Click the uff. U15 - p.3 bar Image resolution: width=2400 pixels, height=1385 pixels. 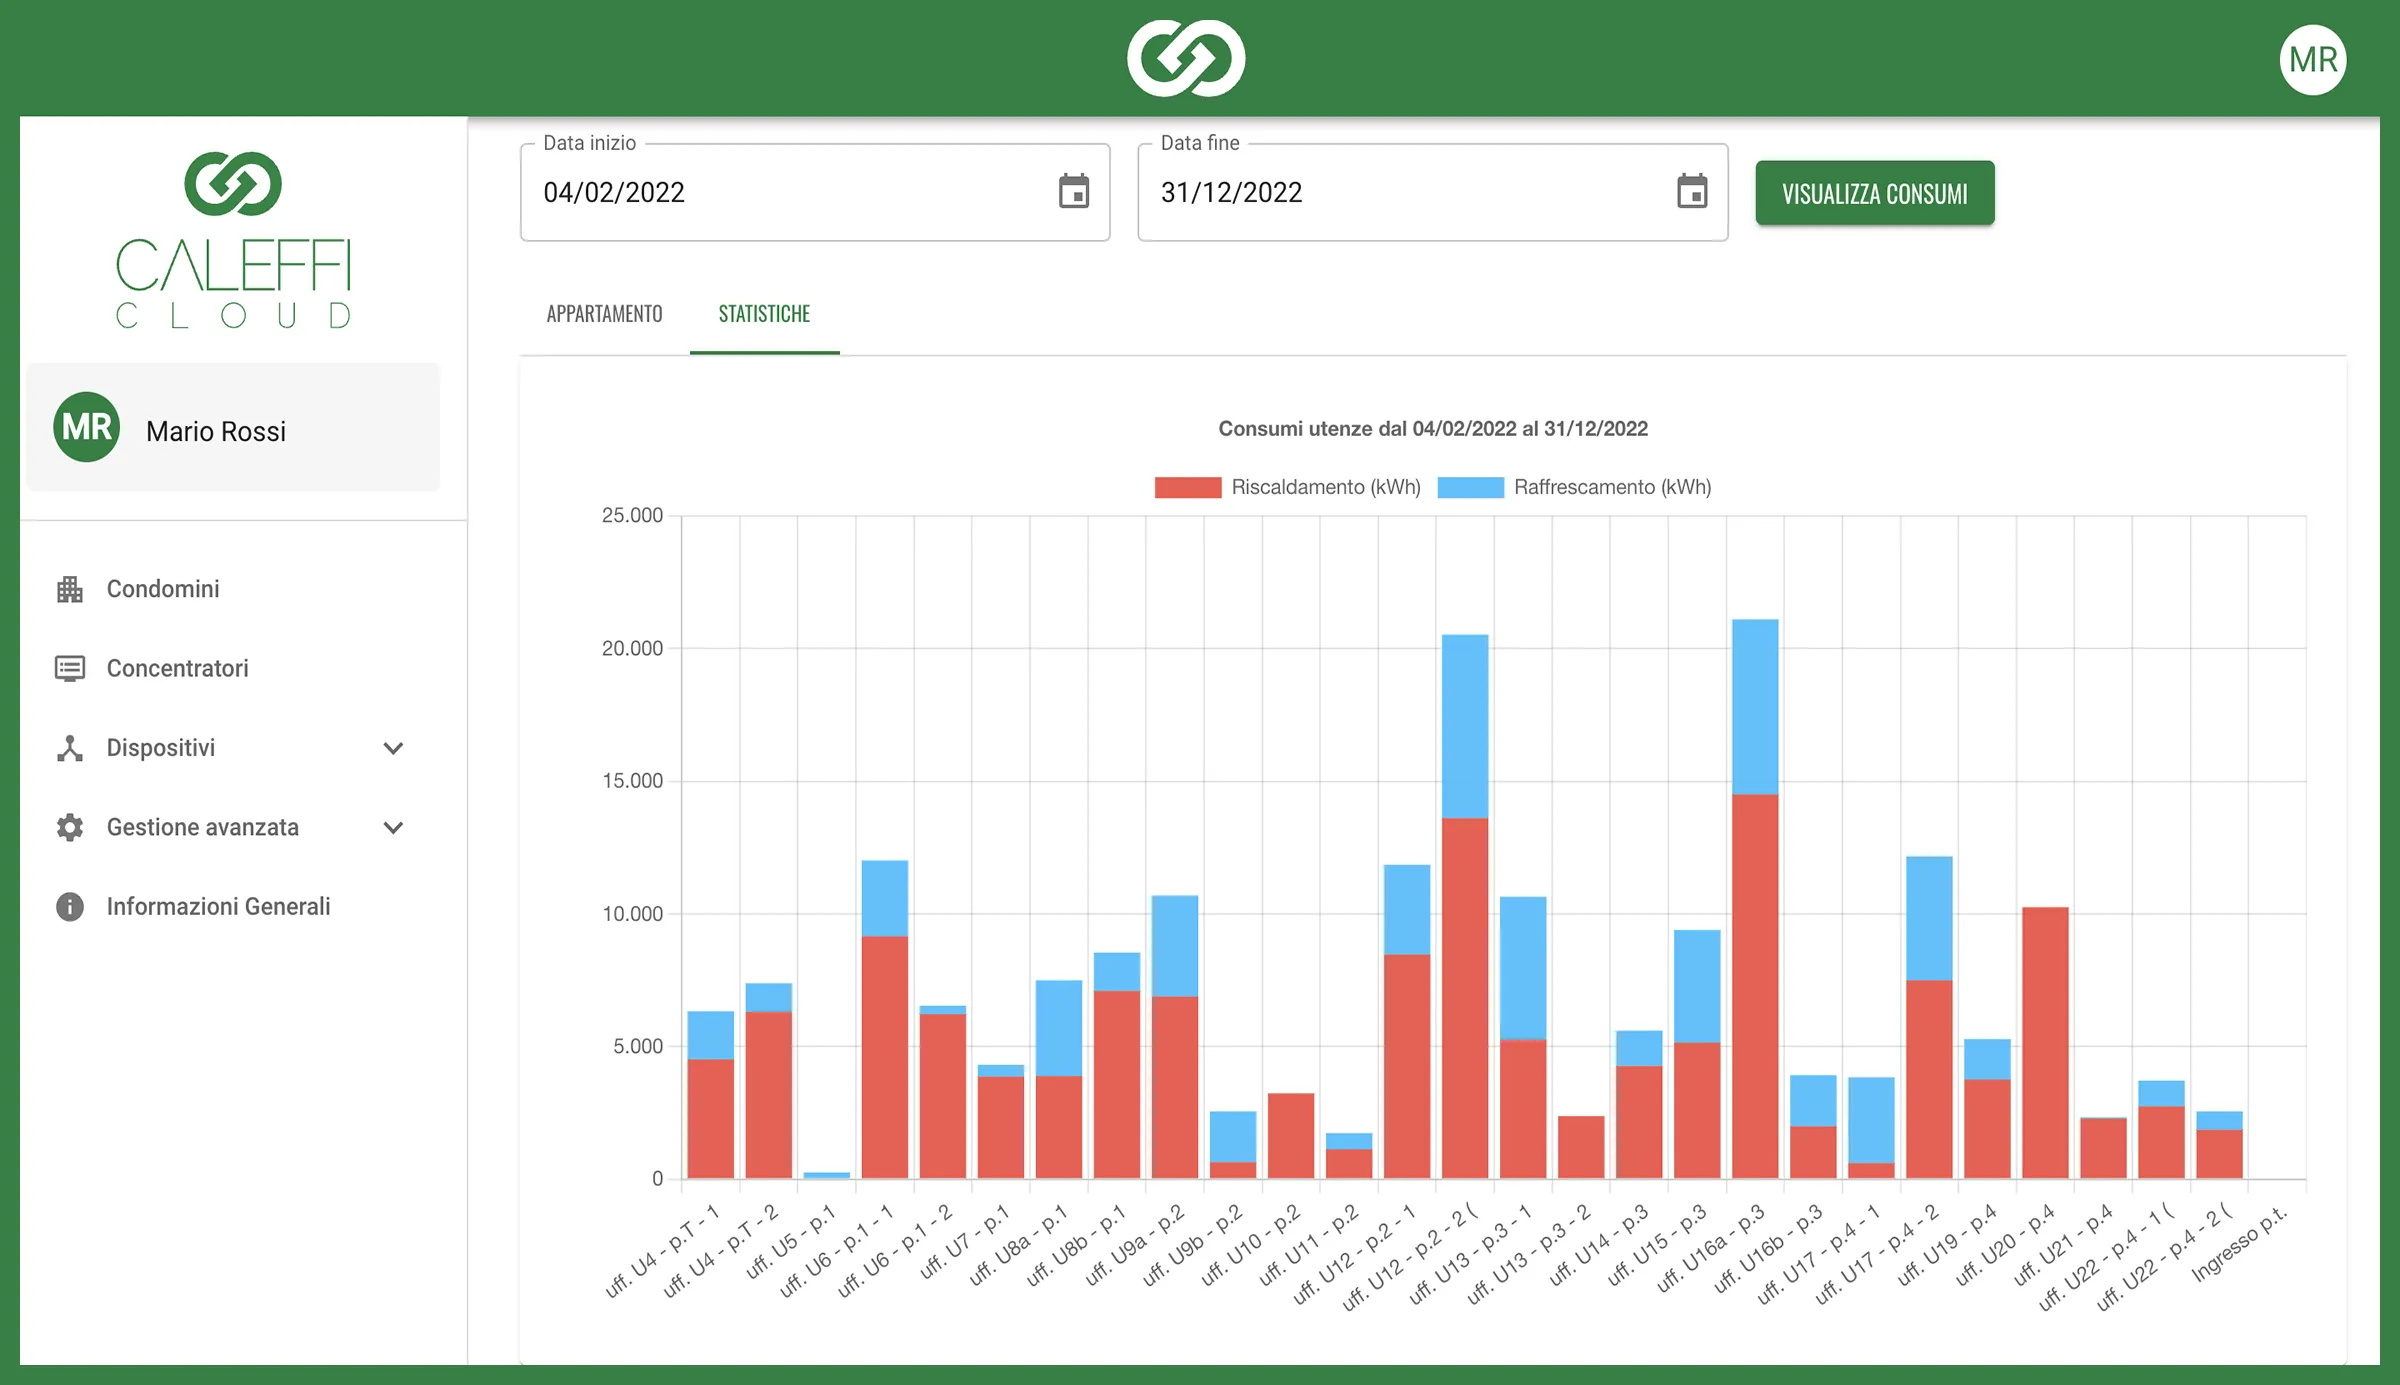1697,1054
